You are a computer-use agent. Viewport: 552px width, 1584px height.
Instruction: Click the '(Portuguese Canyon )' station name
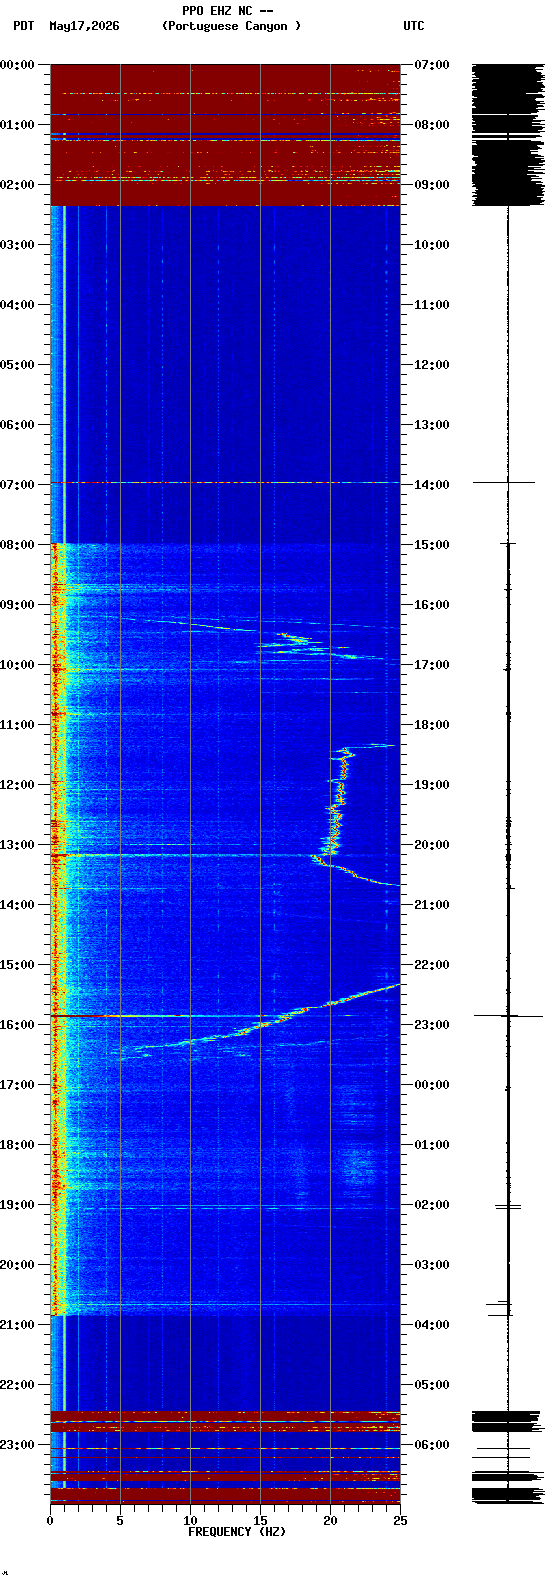coord(231,26)
